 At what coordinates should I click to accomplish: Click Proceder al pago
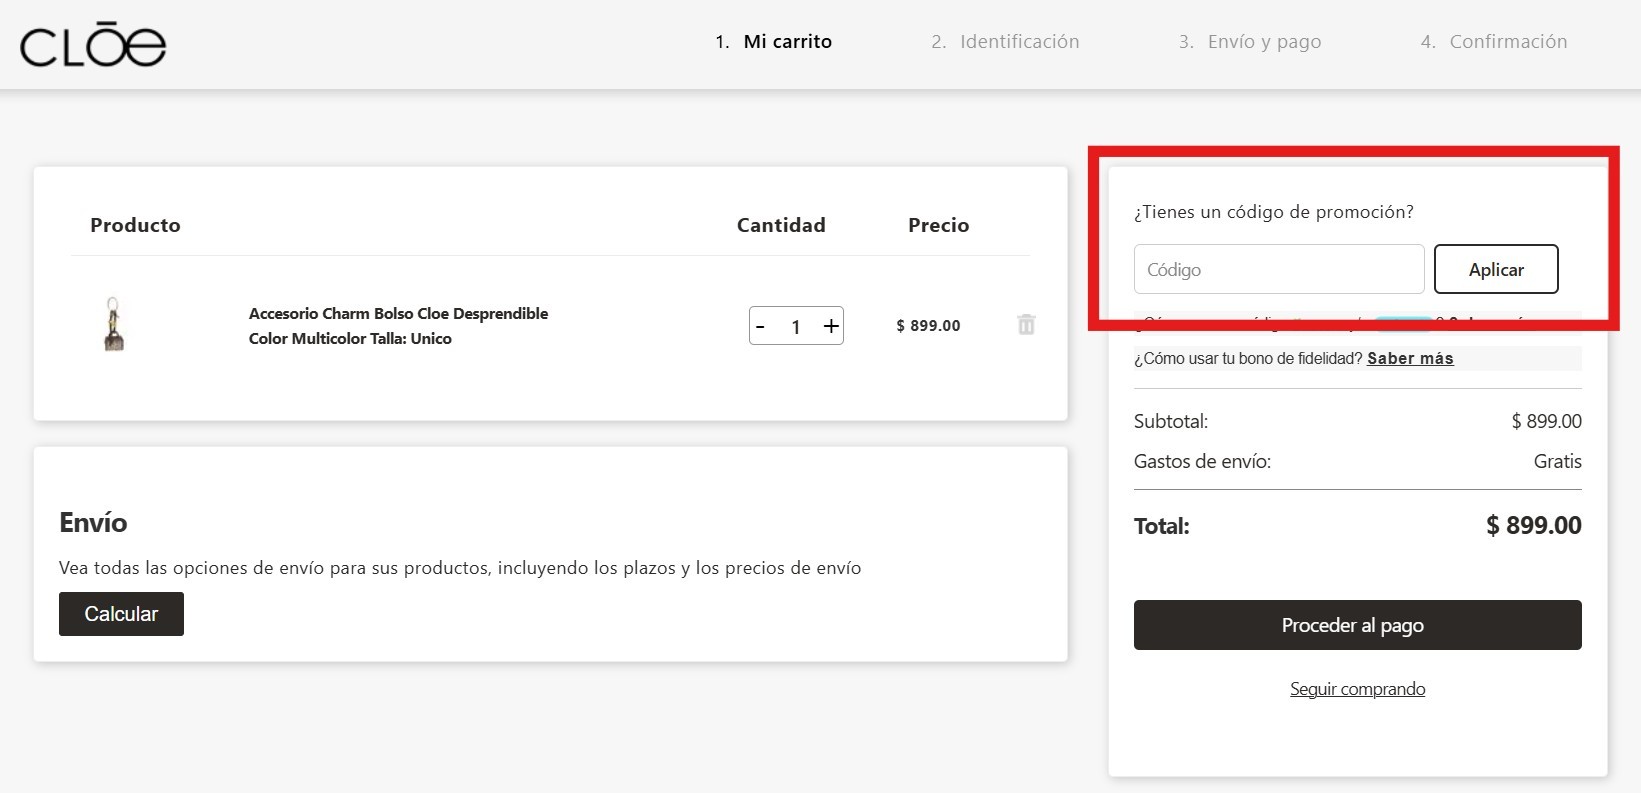click(1357, 625)
